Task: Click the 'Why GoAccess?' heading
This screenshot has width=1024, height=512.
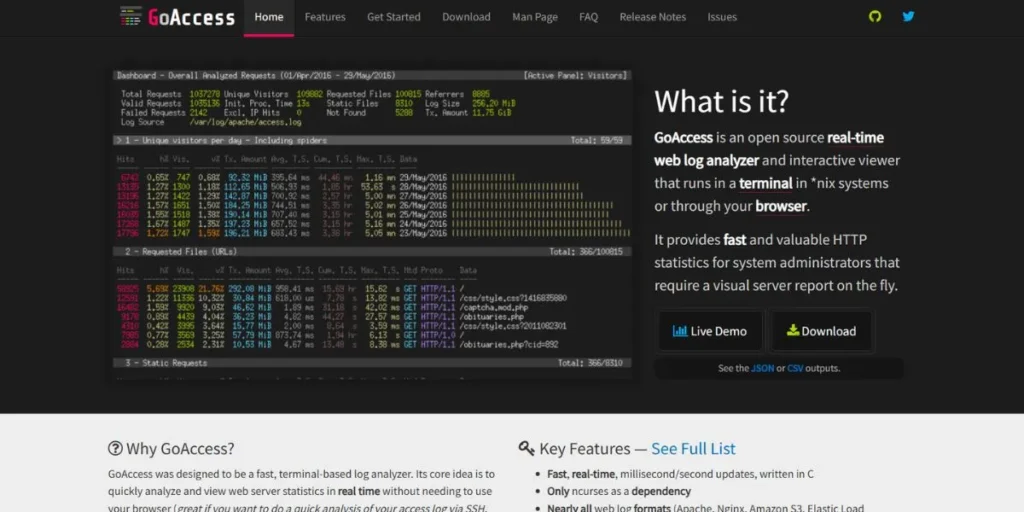Action: pos(180,449)
